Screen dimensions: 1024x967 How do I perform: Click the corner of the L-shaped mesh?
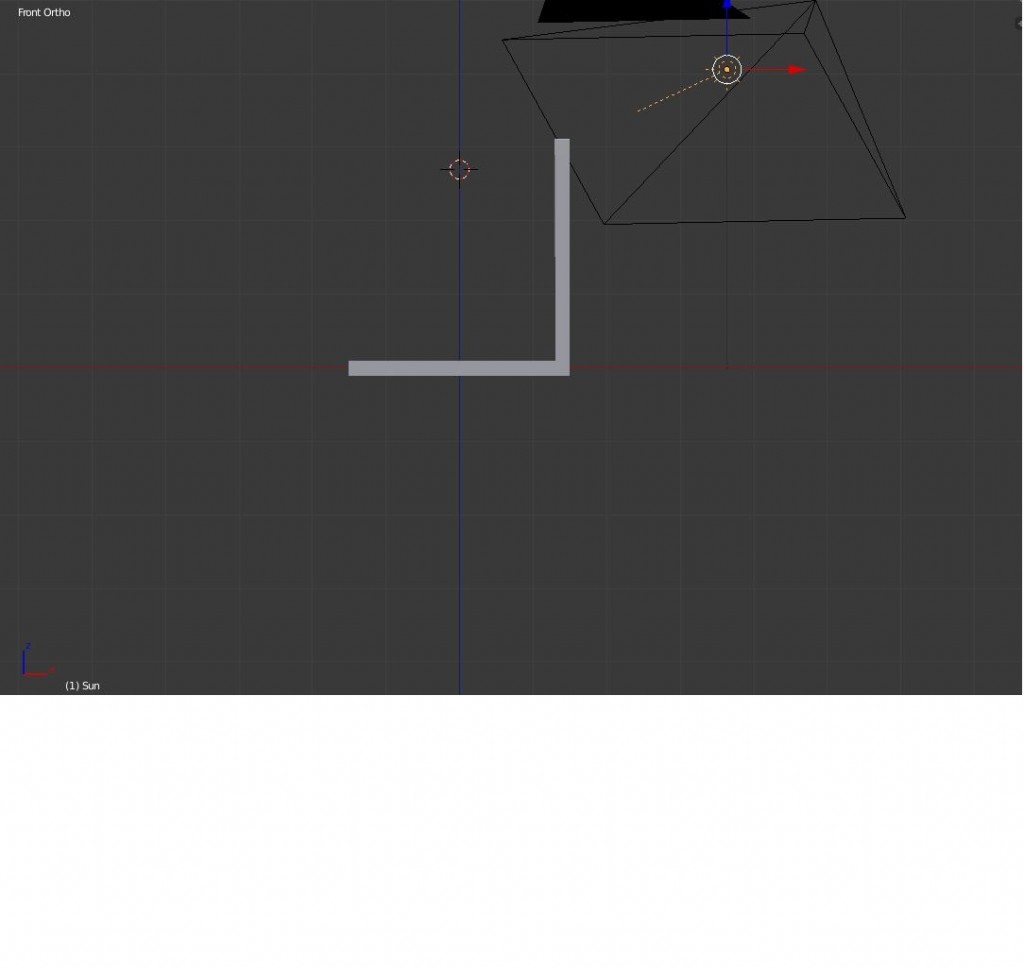pos(562,368)
